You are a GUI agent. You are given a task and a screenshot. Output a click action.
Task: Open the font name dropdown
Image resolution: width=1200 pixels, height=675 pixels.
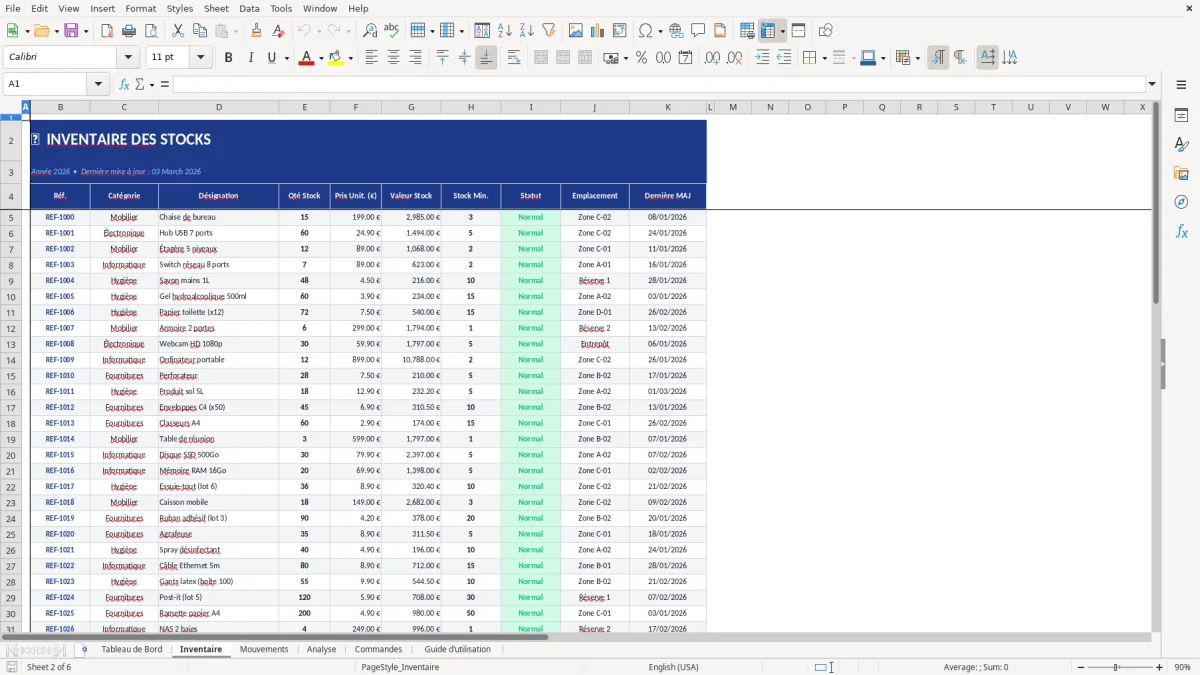tap(128, 57)
